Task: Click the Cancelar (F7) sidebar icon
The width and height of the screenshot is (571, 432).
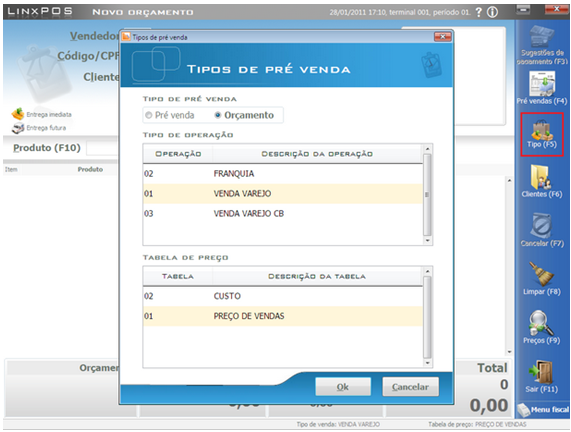Action: coord(542,226)
